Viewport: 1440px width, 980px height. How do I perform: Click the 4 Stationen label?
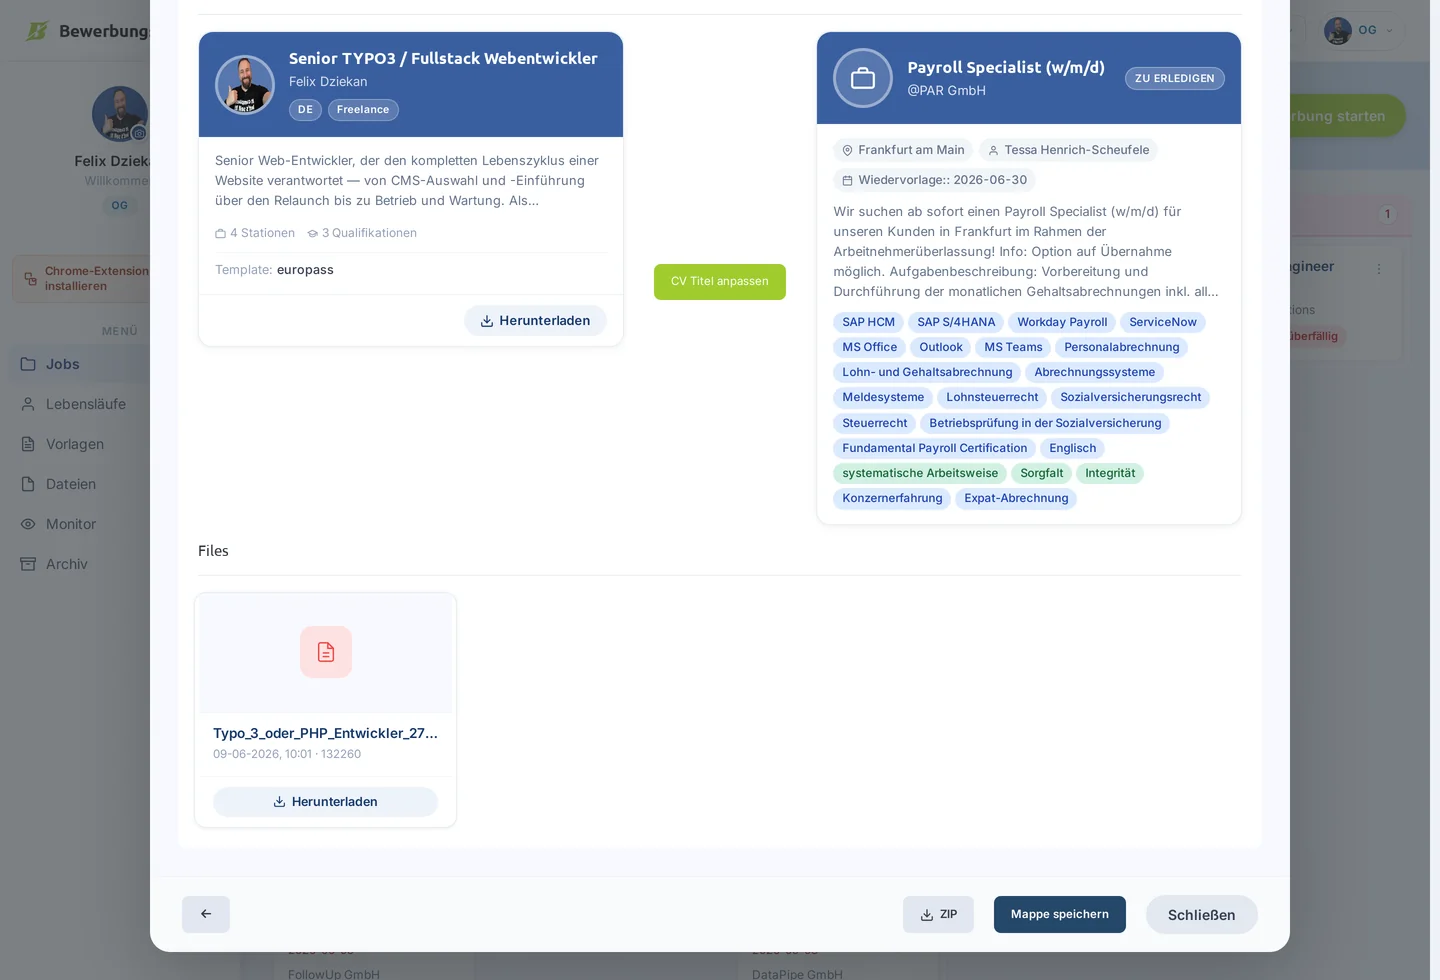coord(255,233)
